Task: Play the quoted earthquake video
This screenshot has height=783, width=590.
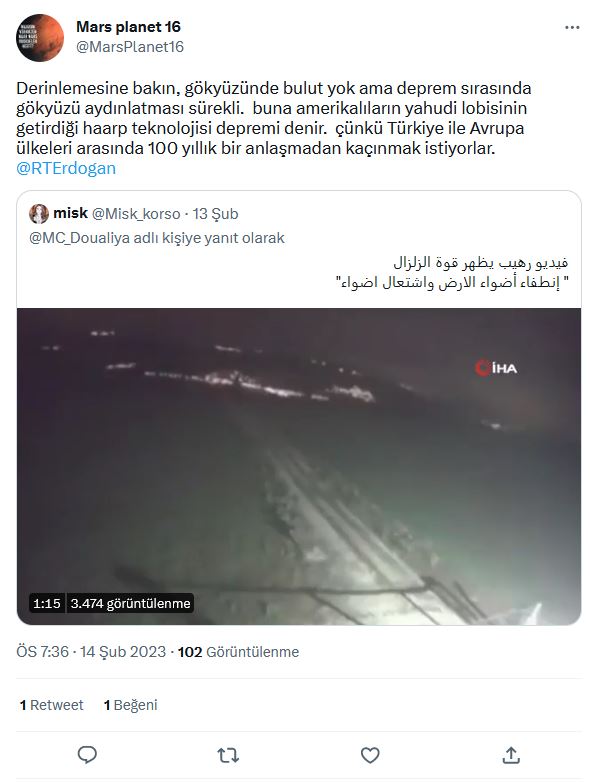Action: 299,466
